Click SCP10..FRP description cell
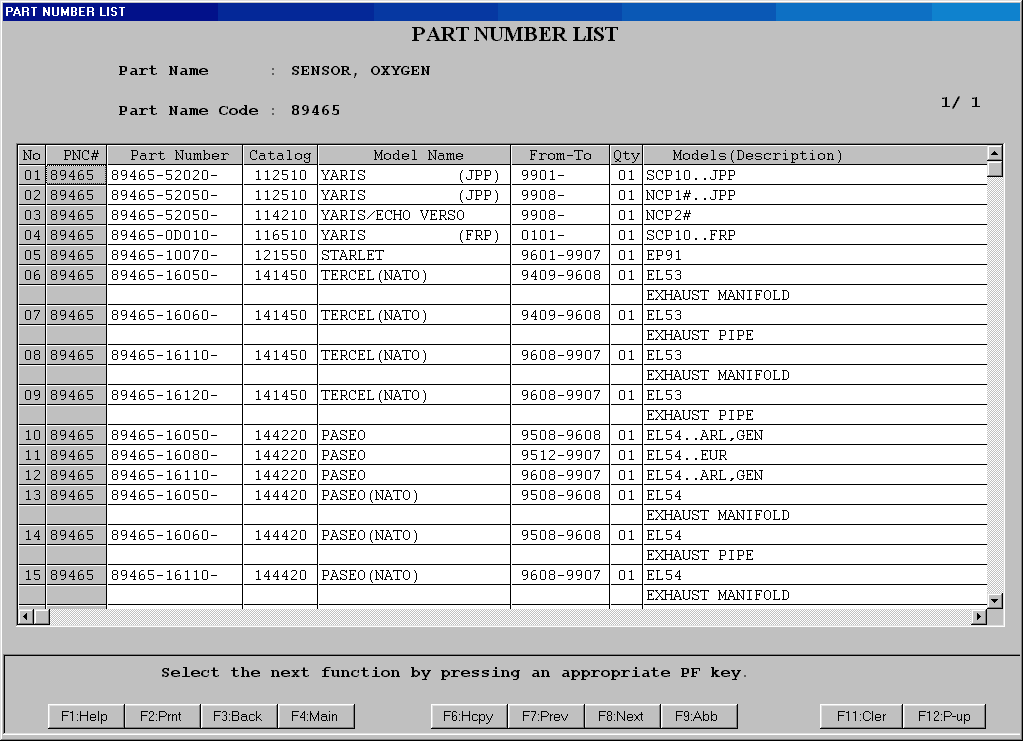Image resolution: width=1023 pixels, height=741 pixels. pos(815,235)
